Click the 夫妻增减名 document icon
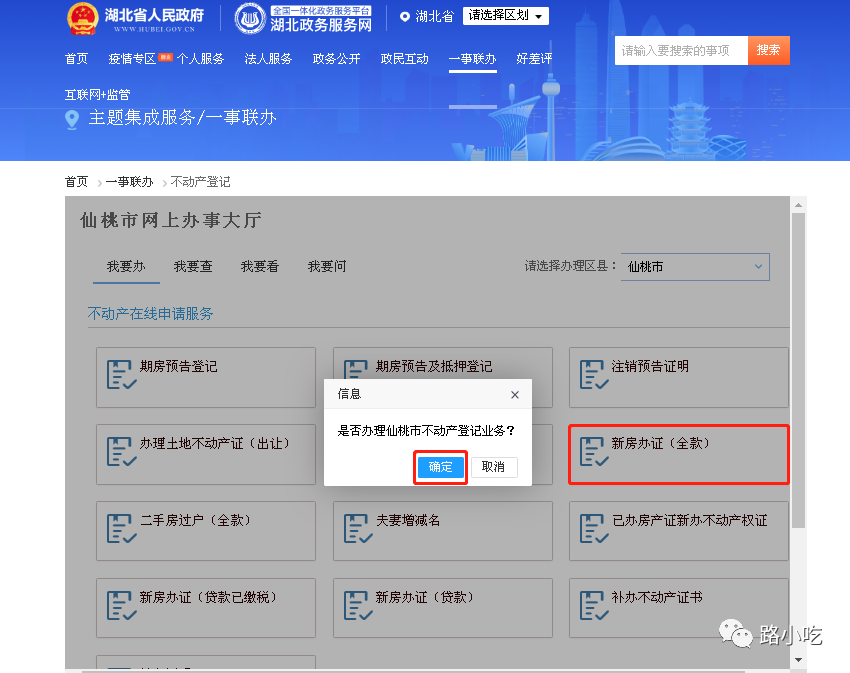850x673 pixels. tap(358, 529)
